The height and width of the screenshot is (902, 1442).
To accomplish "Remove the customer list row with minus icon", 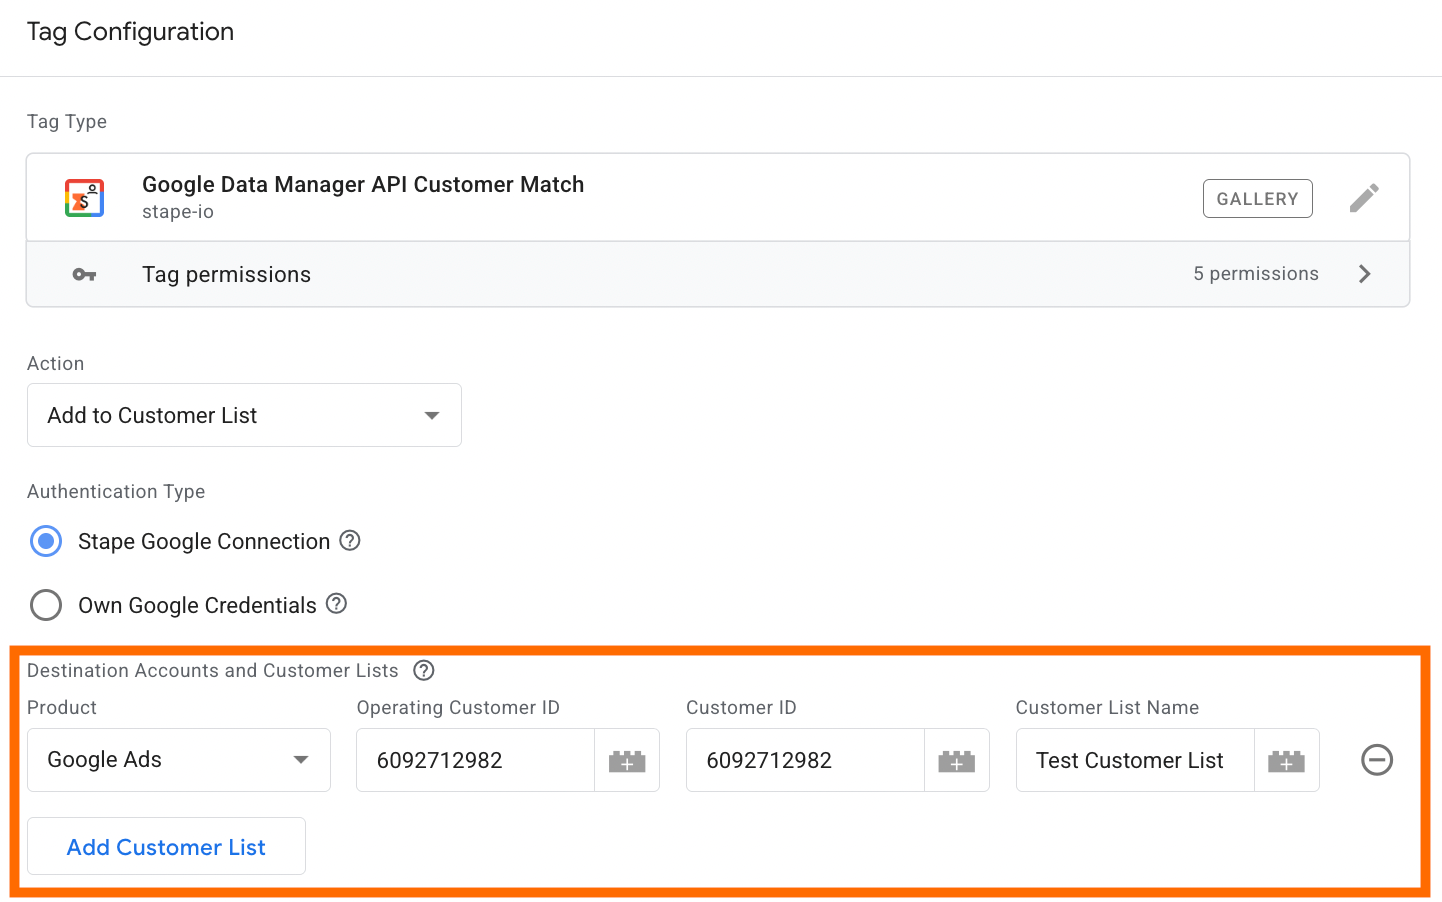I will pos(1377,760).
